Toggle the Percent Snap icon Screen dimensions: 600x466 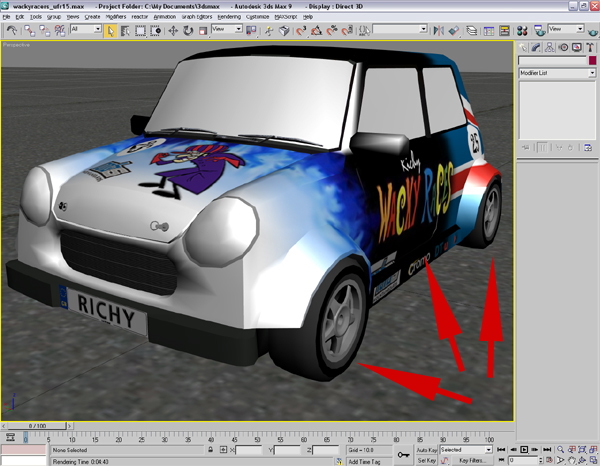point(331,31)
